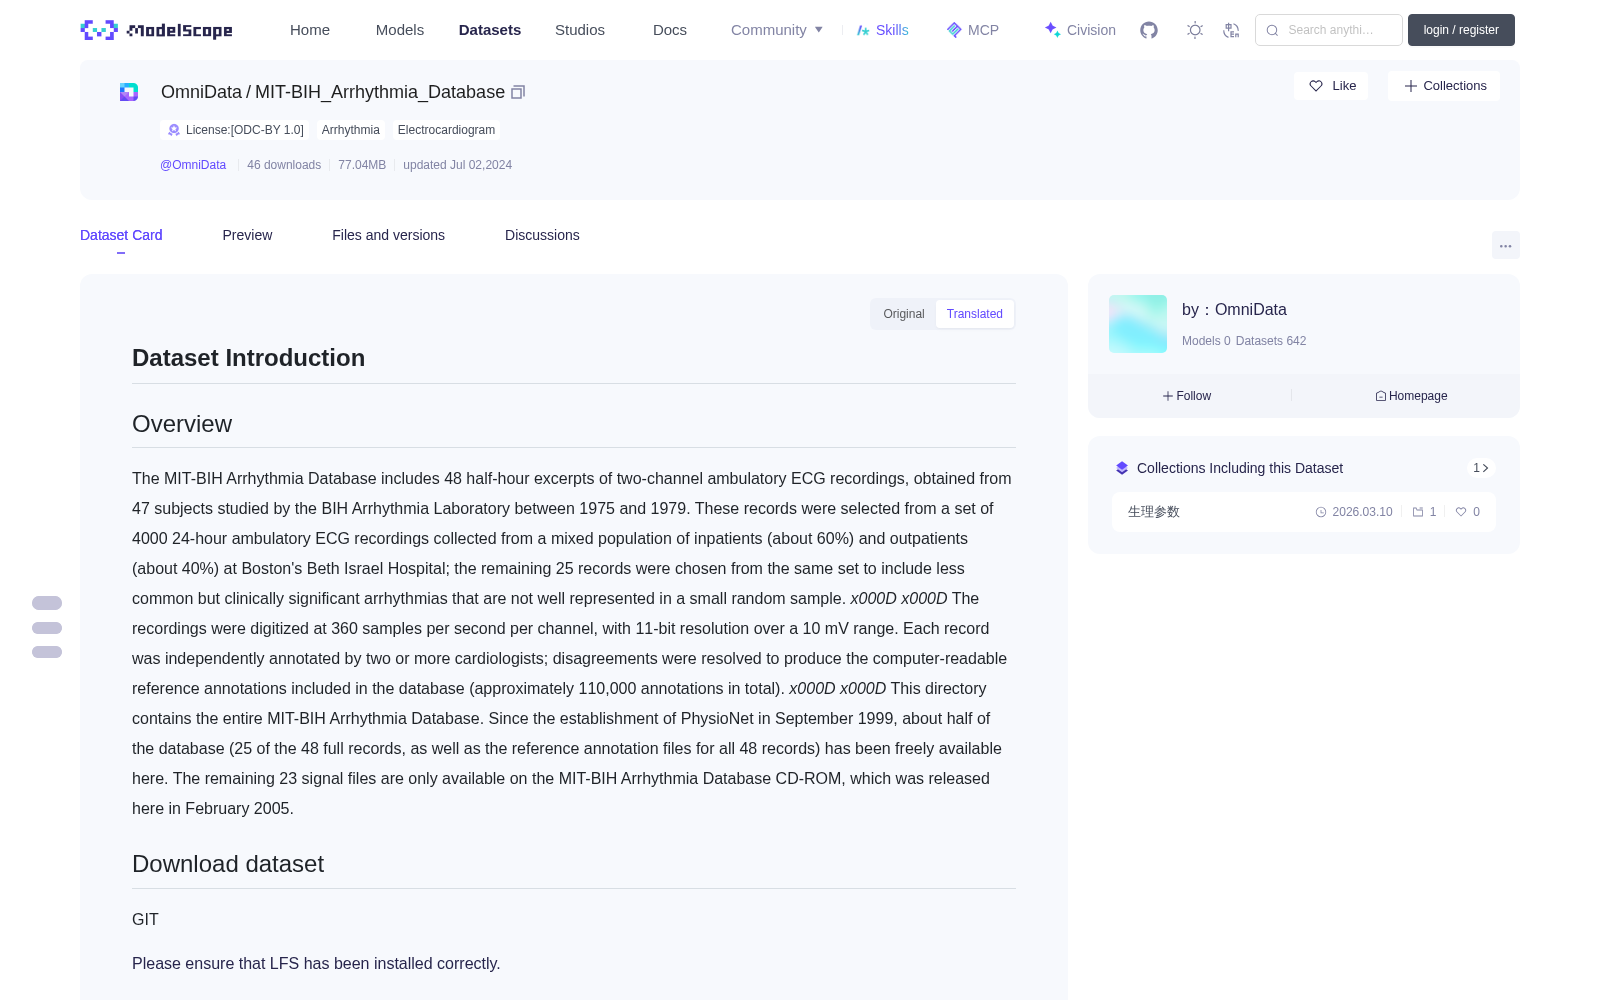Open Civision from the top bar

pos(1080,30)
